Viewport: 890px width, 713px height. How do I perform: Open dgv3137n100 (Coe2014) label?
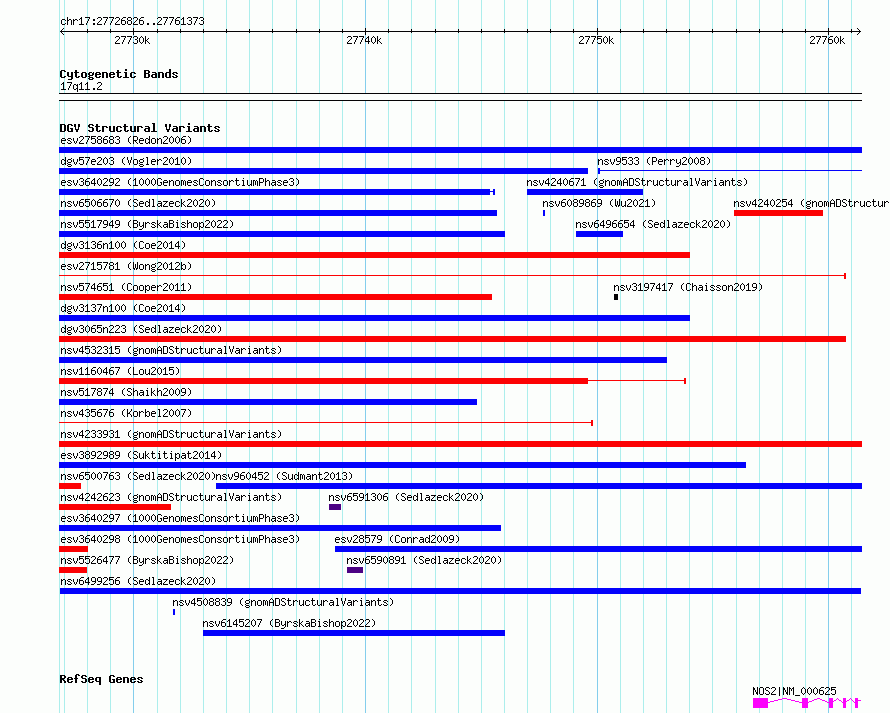tap(123, 308)
